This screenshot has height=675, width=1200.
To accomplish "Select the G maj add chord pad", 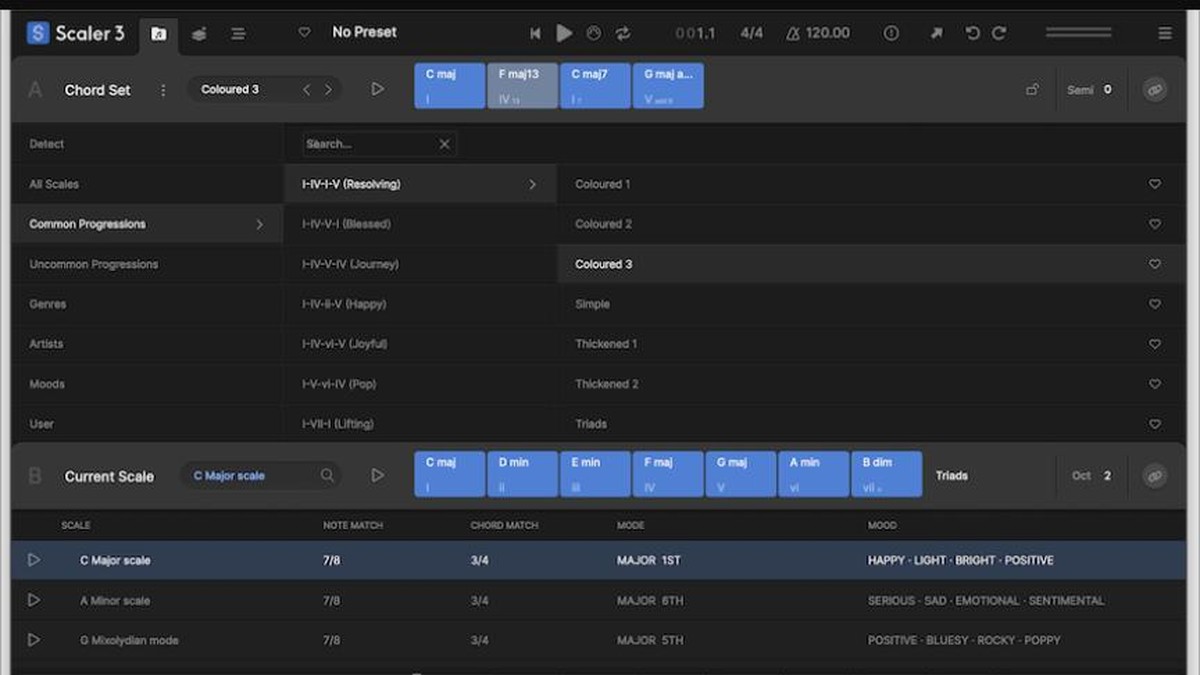I will point(668,86).
